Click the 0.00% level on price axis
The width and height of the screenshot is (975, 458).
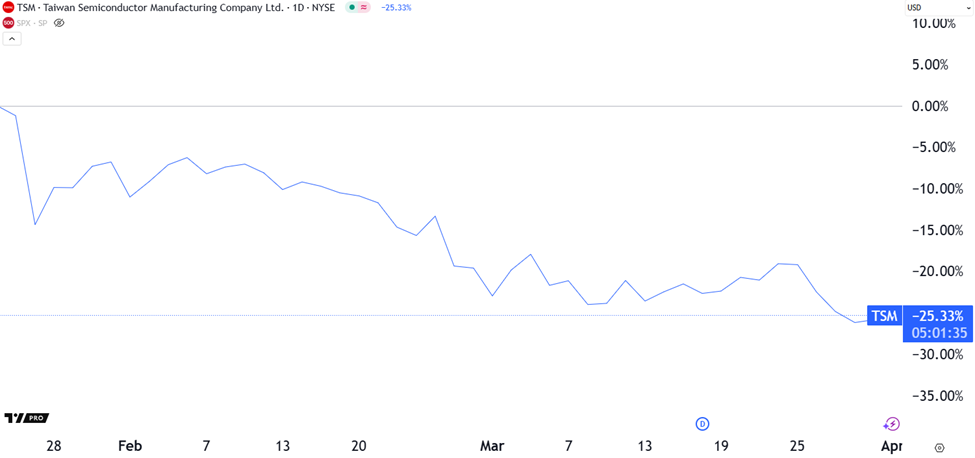click(938, 106)
